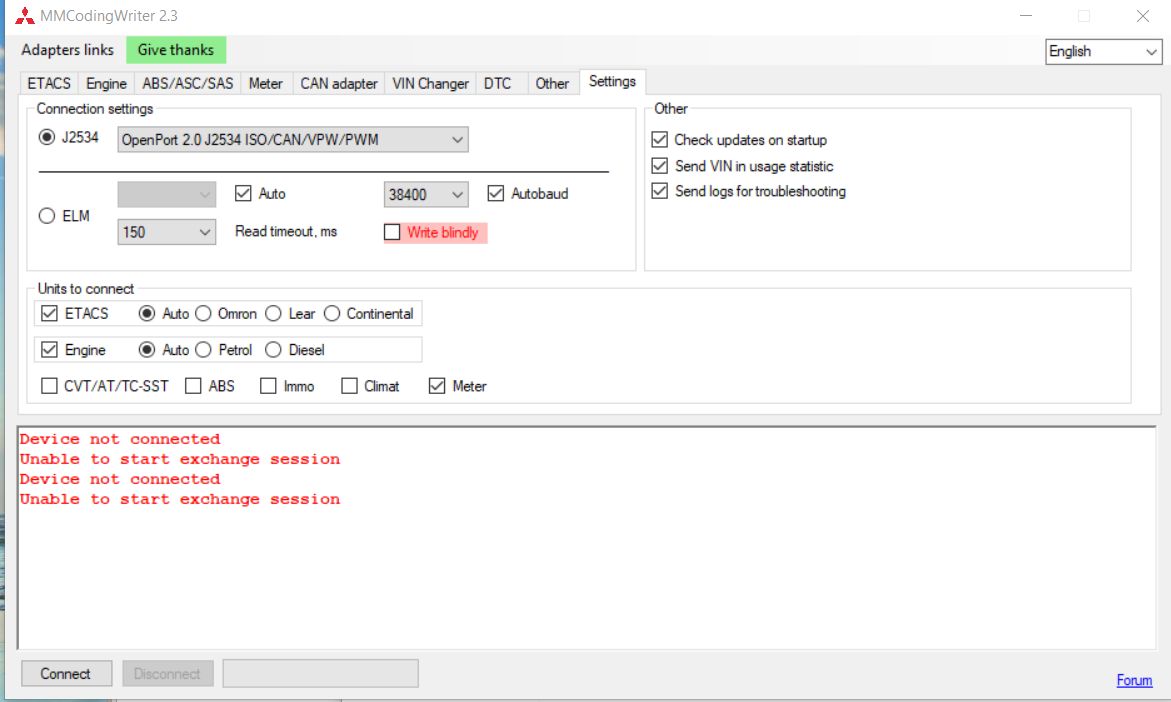Click the green Give thanks button
The width and height of the screenshot is (1171, 702).
tap(176, 50)
